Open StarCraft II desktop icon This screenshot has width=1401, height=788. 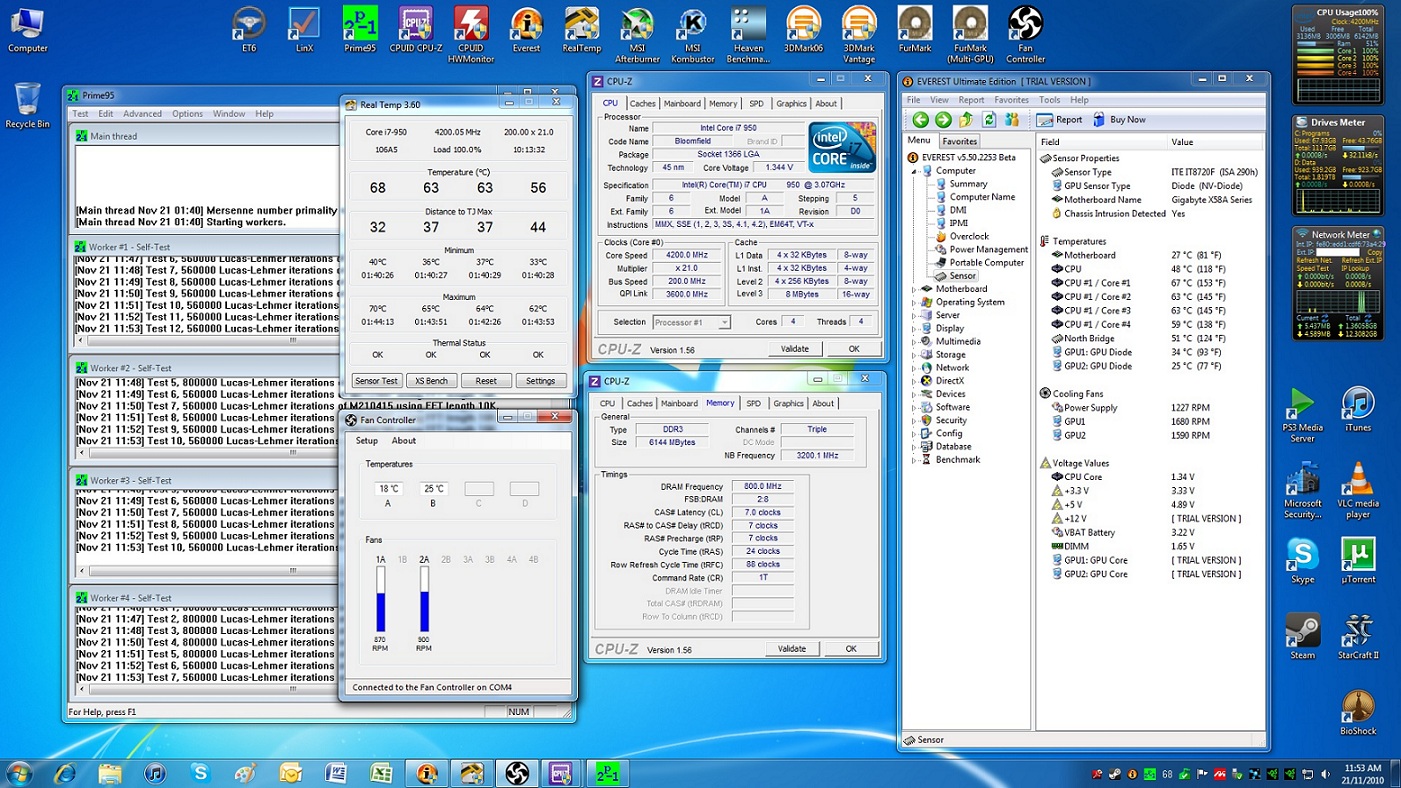(1357, 637)
